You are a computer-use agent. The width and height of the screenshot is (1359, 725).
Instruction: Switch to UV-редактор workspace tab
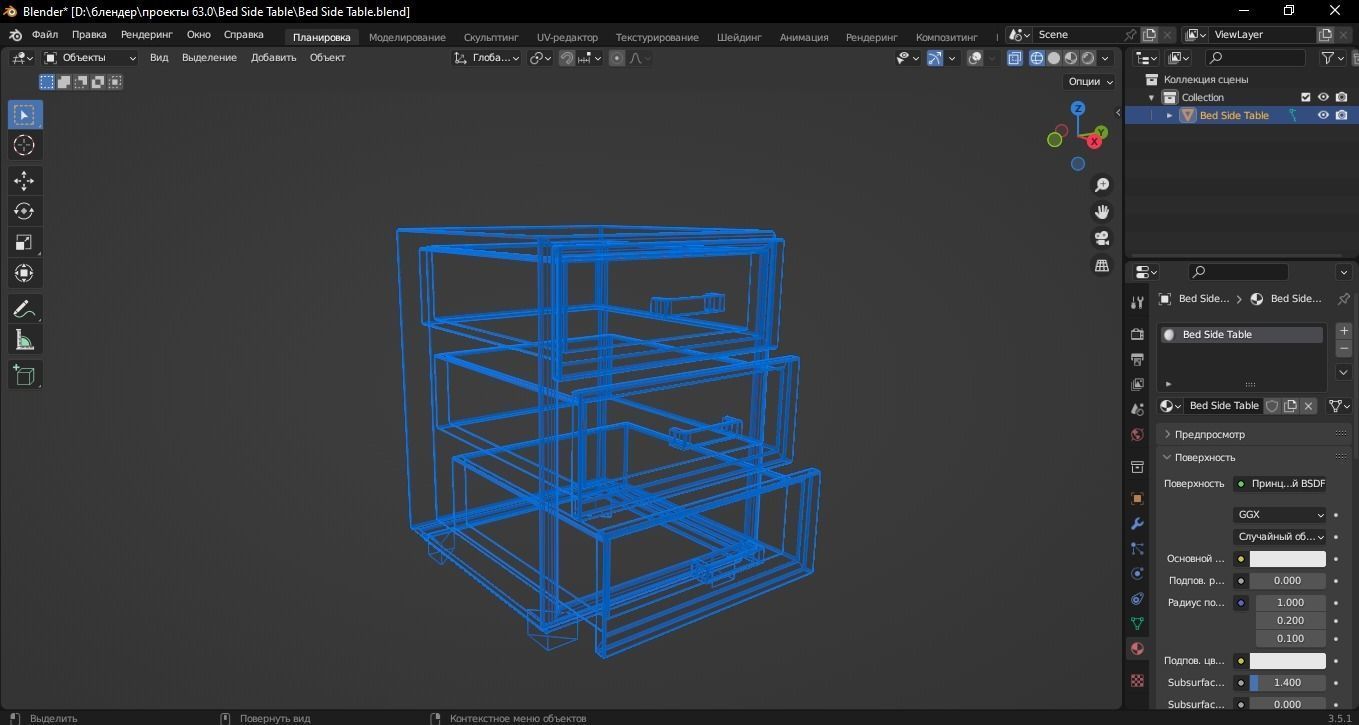(x=567, y=37)
